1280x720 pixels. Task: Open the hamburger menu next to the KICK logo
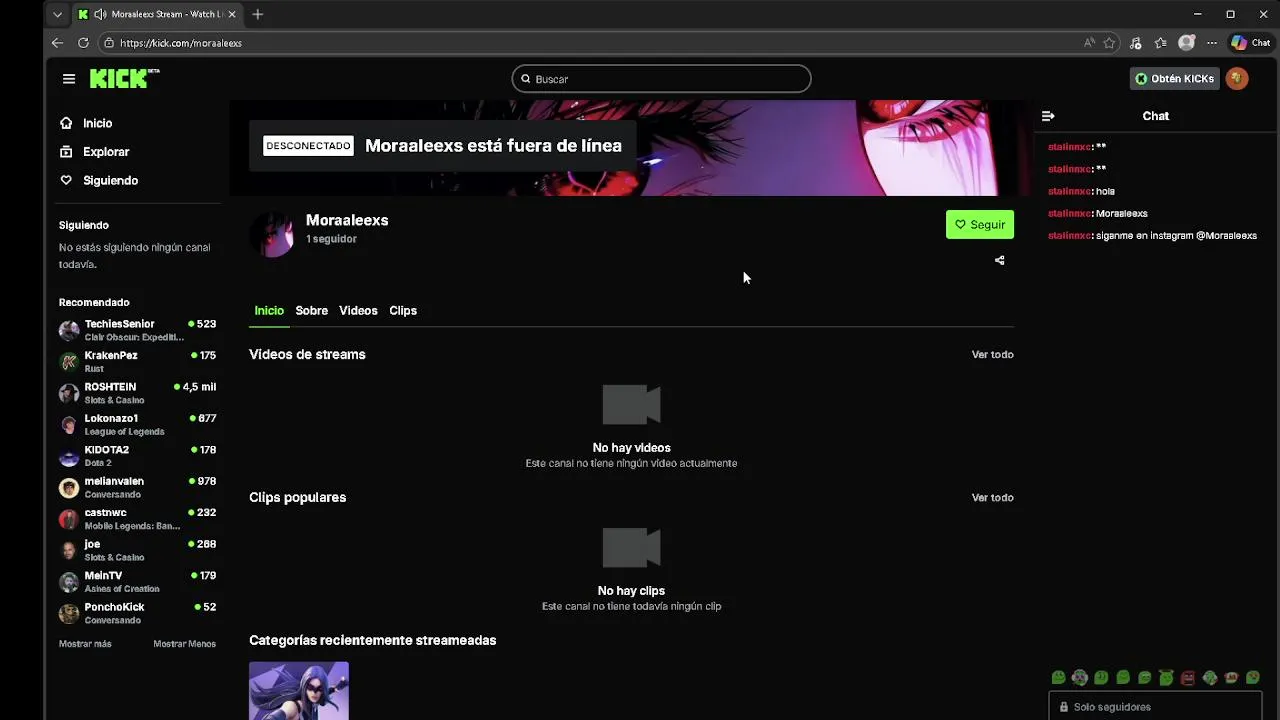coord(68,79)
